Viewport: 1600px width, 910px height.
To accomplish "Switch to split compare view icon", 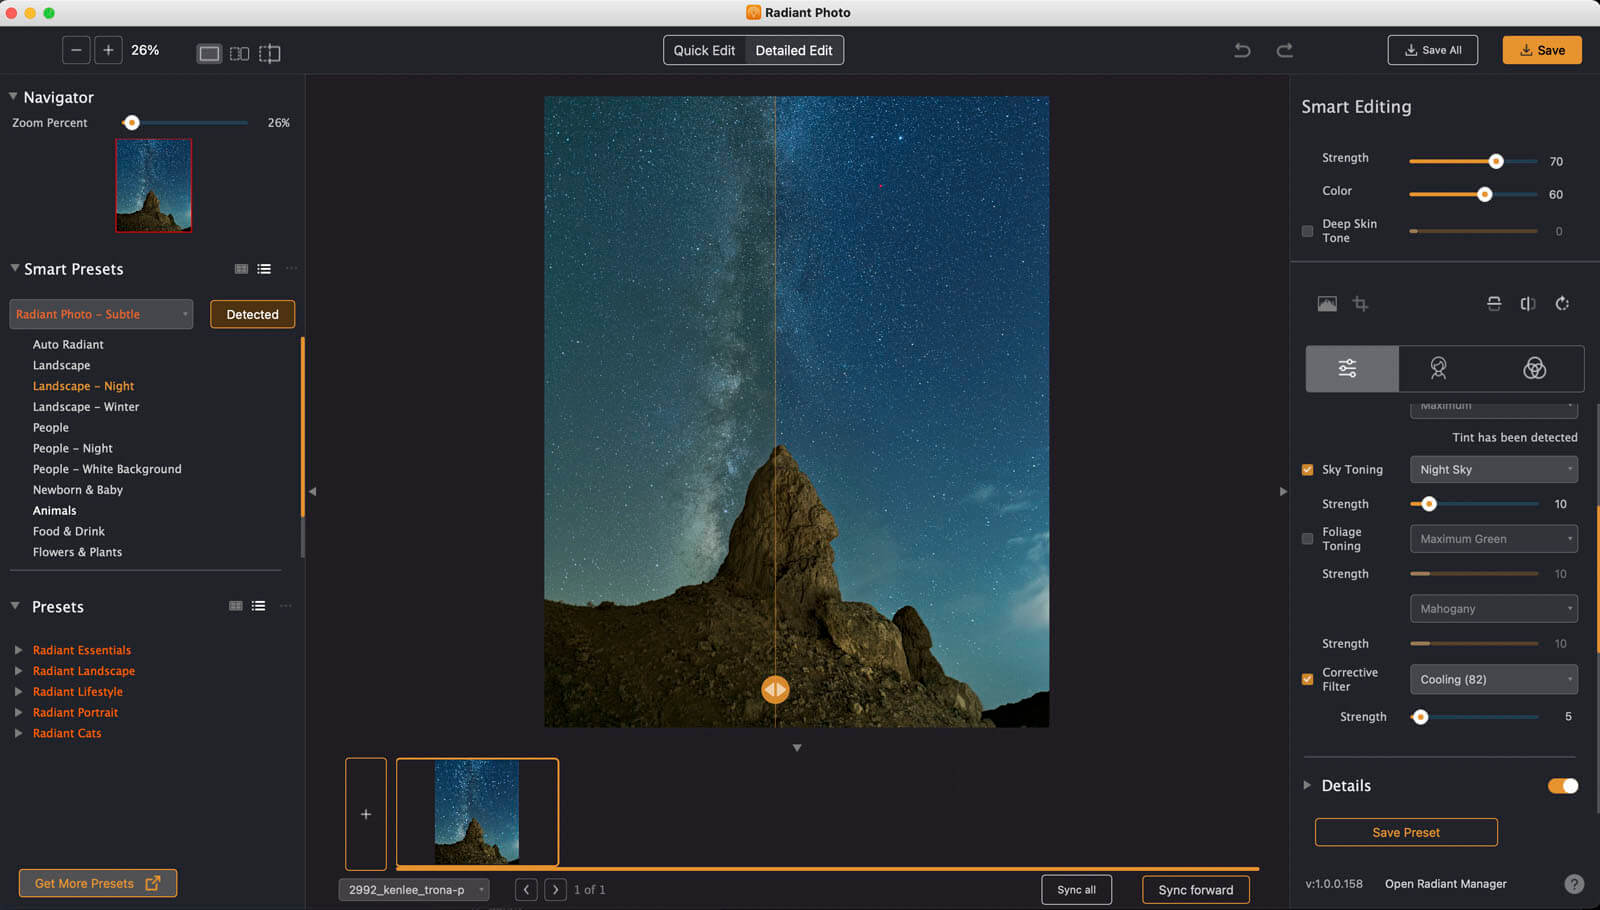I will [239, 53].
